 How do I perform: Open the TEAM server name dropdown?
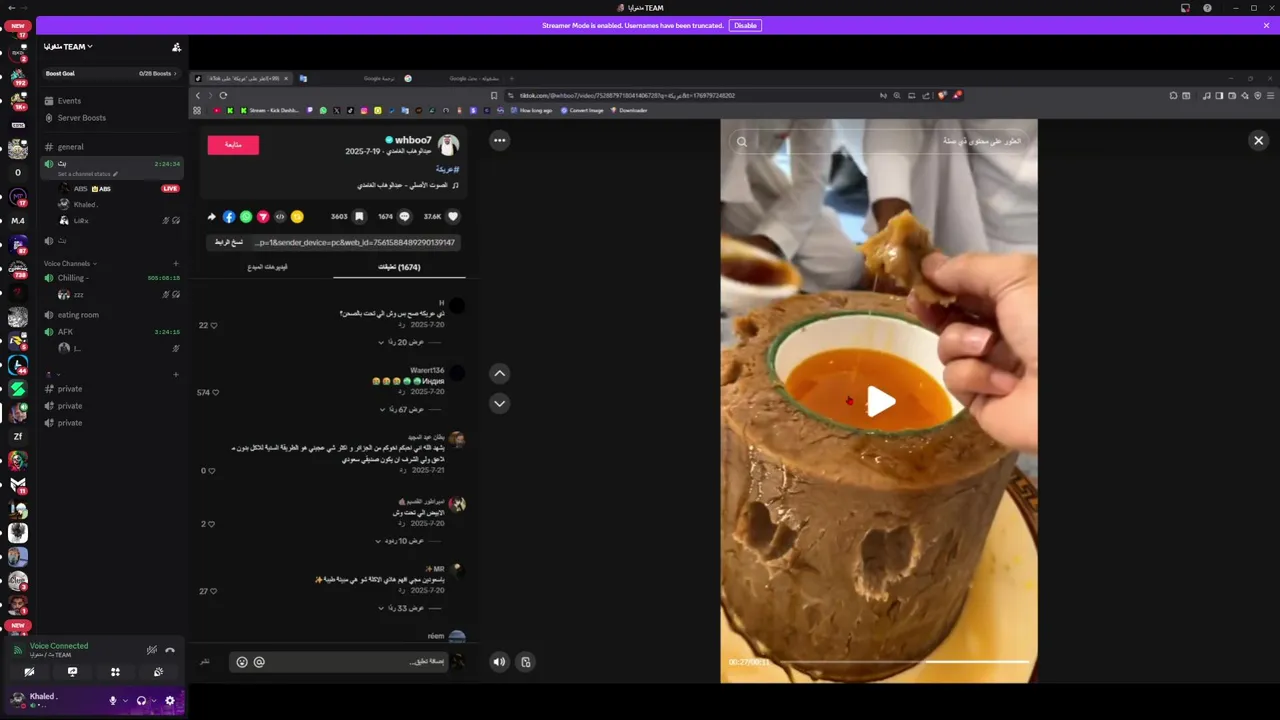(x=68, y=47)
